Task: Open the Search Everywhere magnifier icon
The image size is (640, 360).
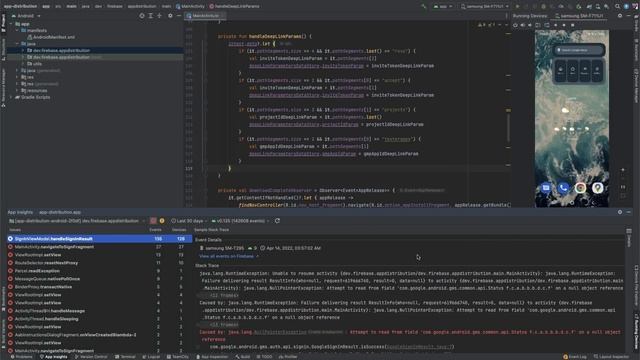Action: pos(618,7)
